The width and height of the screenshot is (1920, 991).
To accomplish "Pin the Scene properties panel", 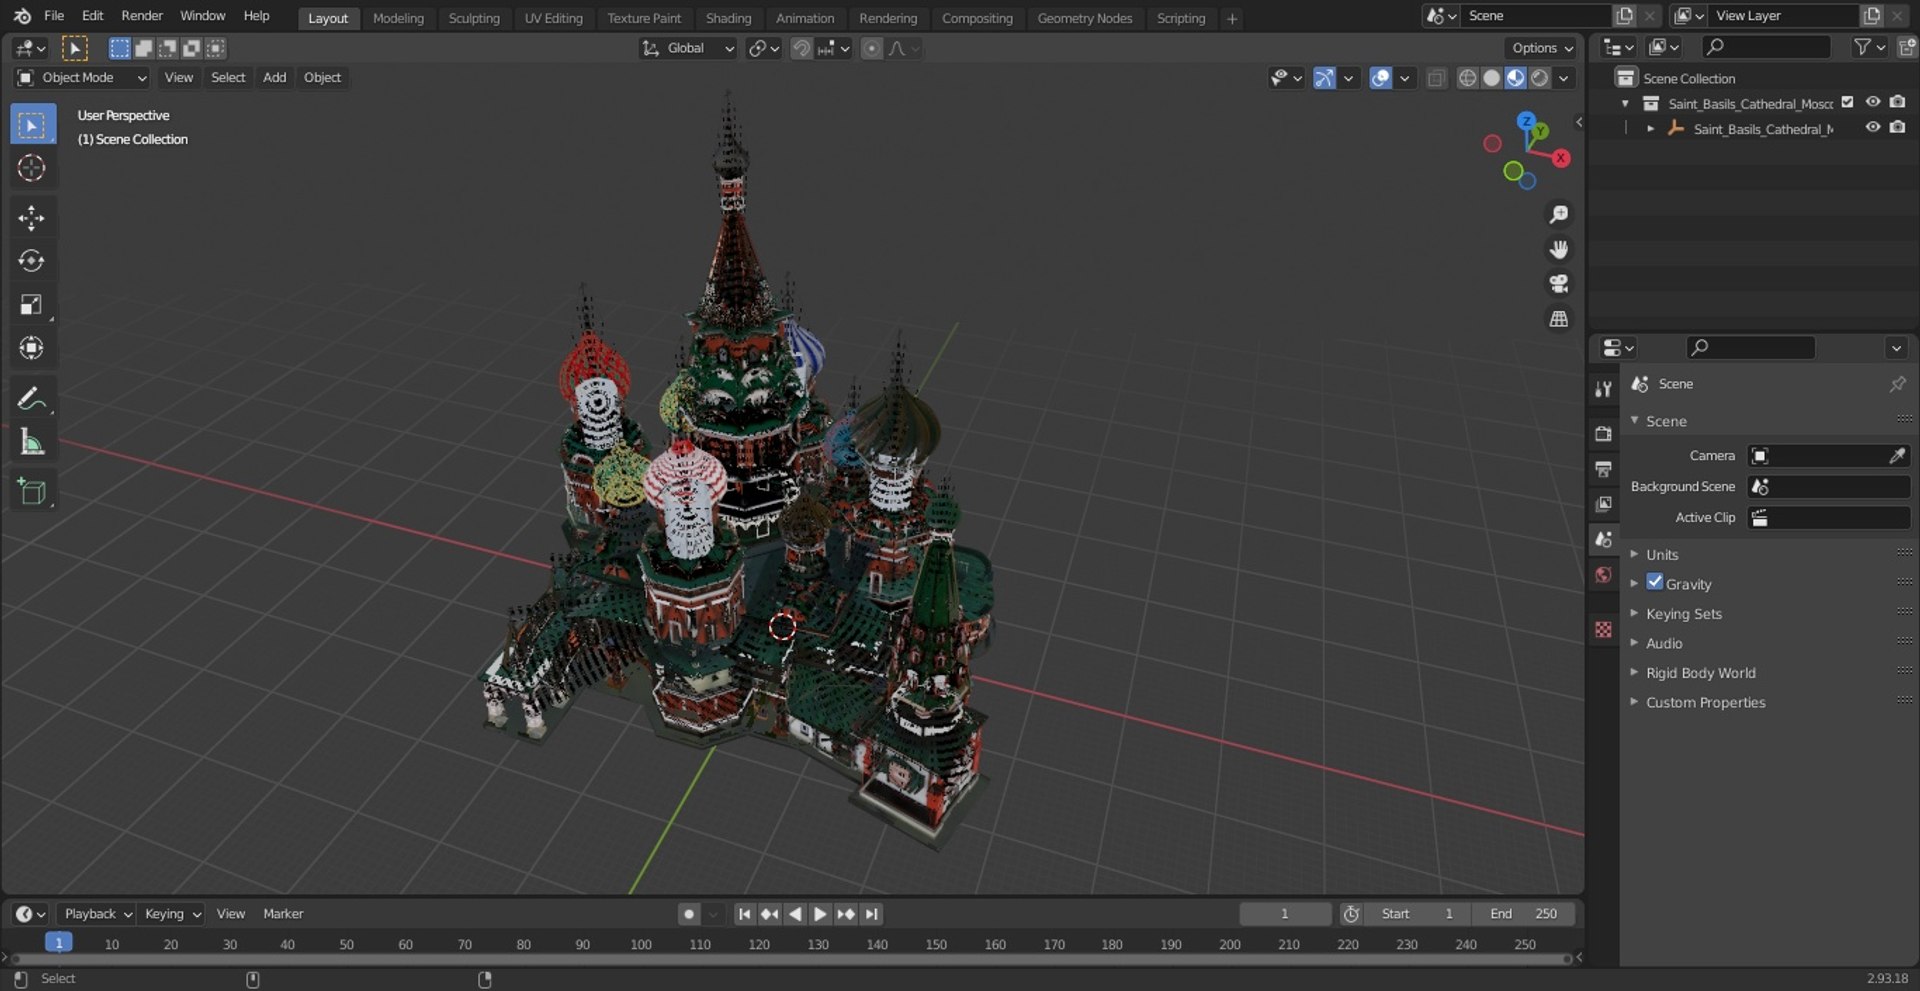I will pyautogui.click(x=1897, y=384).
